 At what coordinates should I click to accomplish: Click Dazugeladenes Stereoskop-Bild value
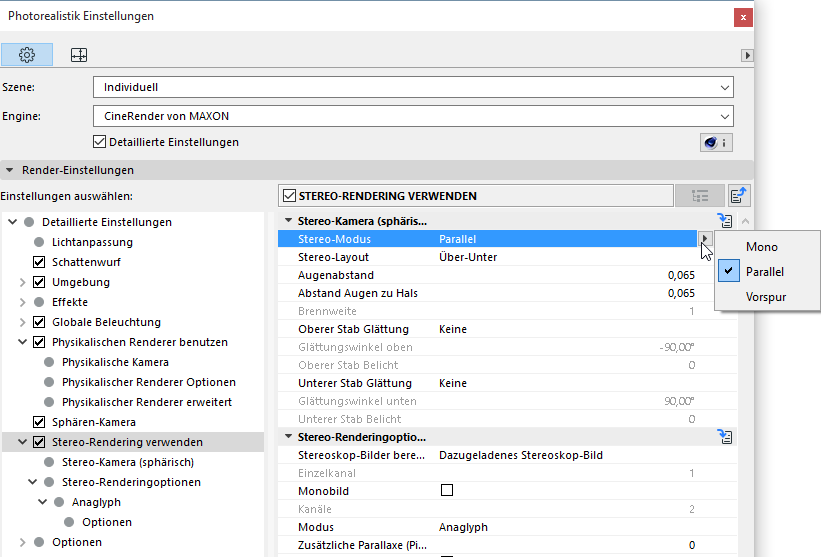coord(521,455)
